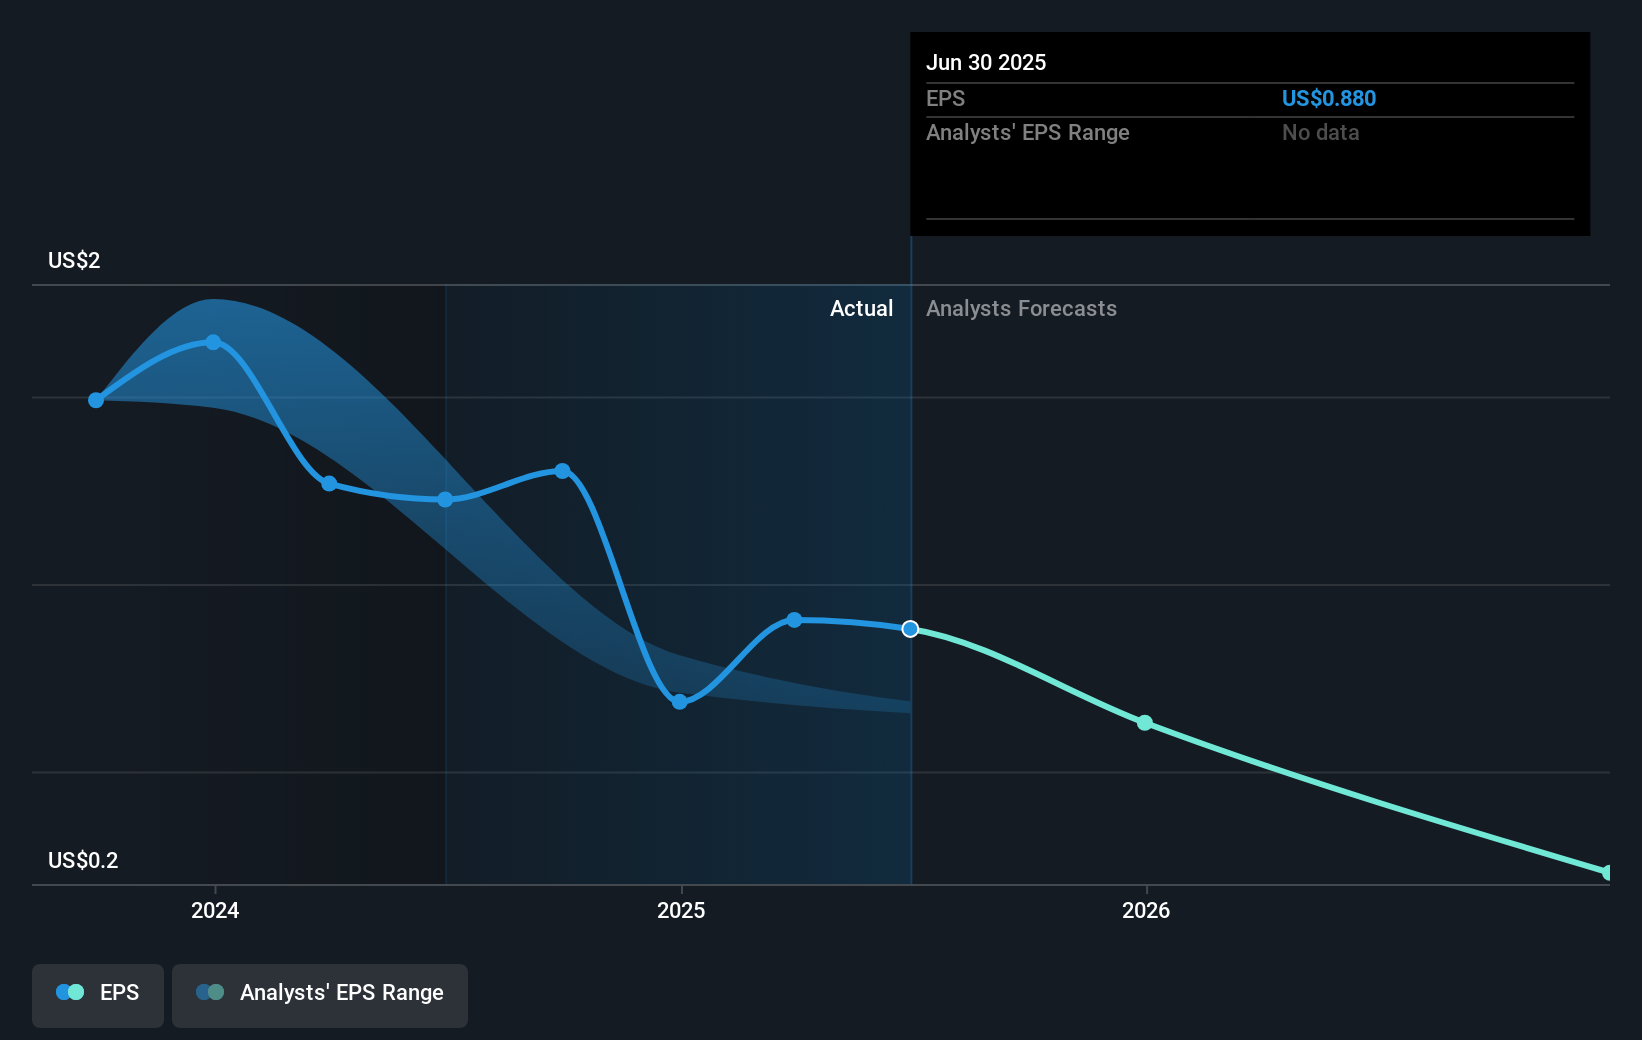Click the blue EPS legend dot
Screen dimensions: 1642x1040
click(x=63, y=992)
